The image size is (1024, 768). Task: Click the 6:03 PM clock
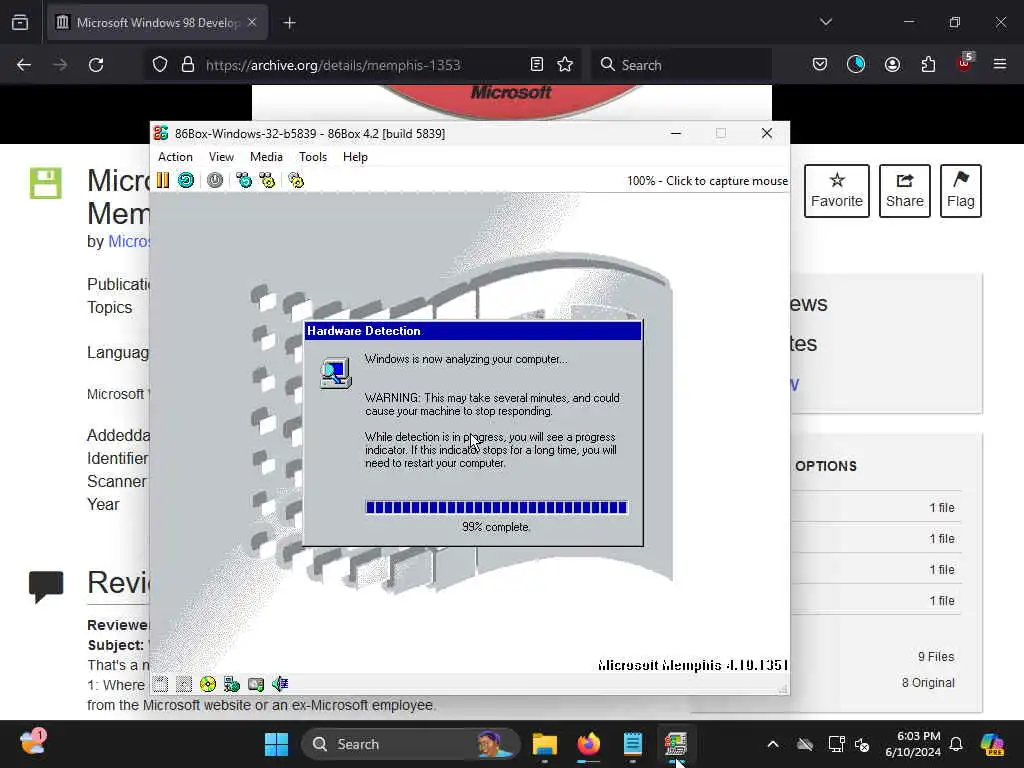coord(918,736)
